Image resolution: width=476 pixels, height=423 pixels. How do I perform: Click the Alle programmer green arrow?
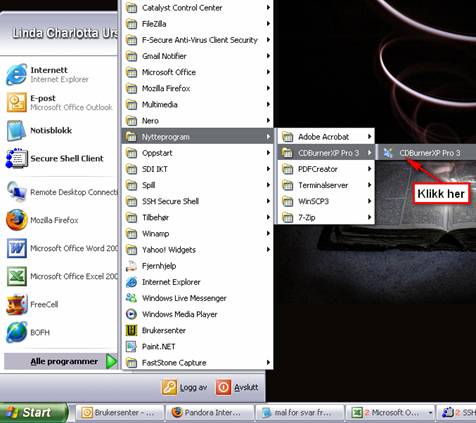111,361
